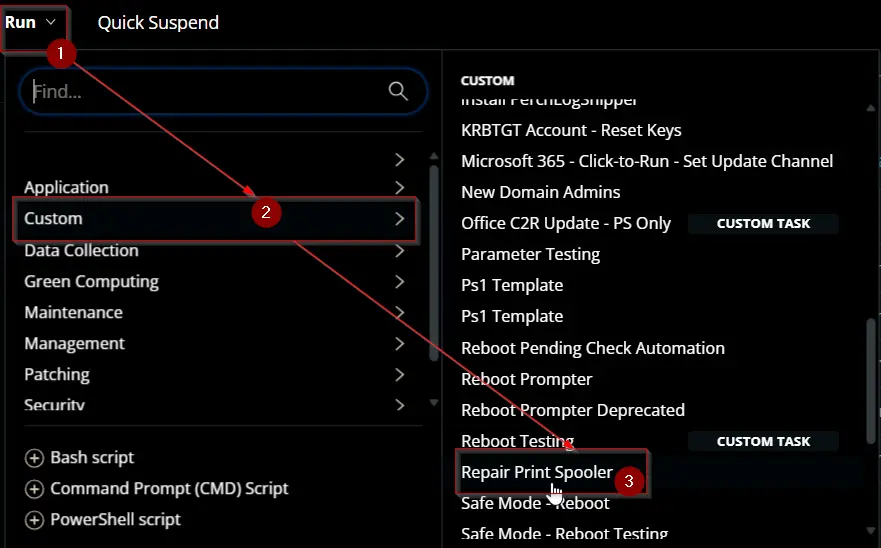The image size is (881, 548).
Task: Click the category list down scroll arrow
Action: 434,402
